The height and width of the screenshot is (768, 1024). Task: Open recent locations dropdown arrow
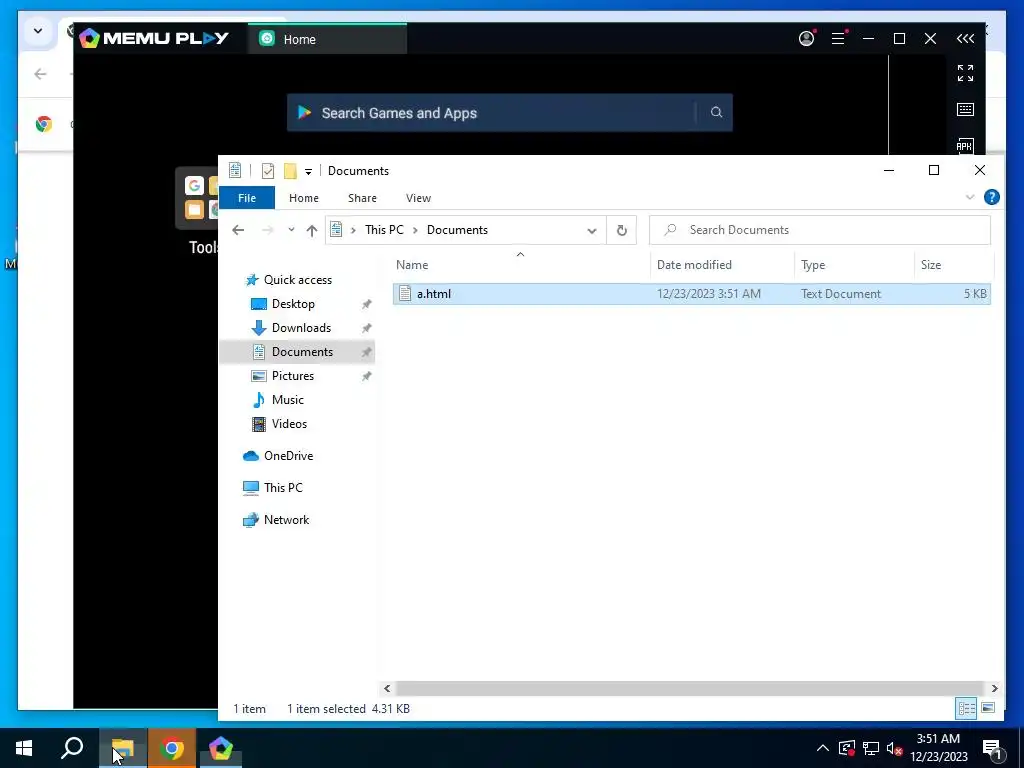tap(291, 230)
